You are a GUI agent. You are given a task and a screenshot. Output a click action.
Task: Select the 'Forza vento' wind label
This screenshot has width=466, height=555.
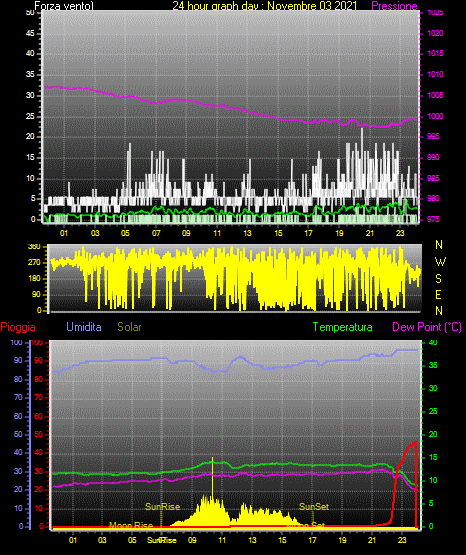coord(64,6)
